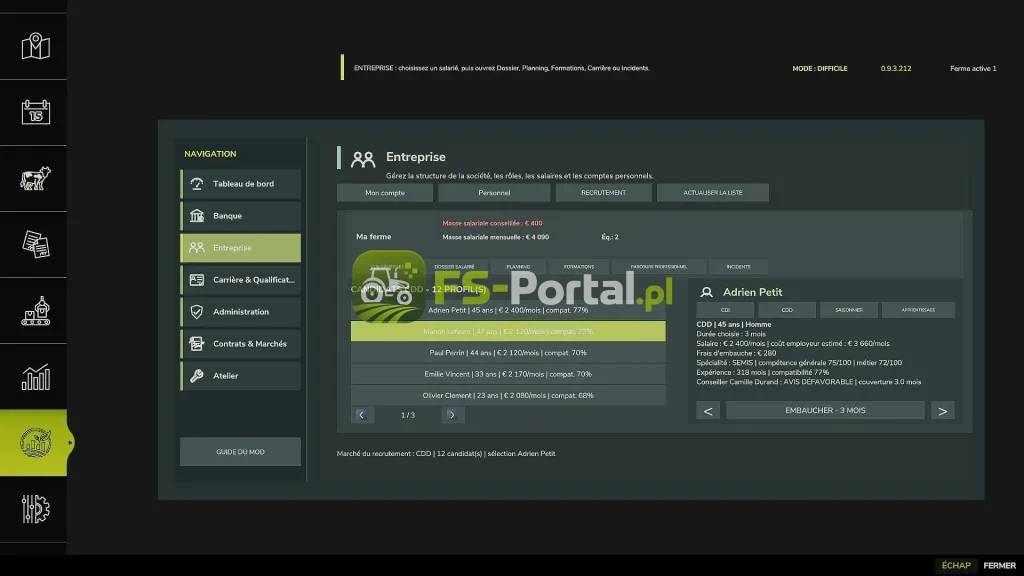The image size is (1024, 576).
Task: Open the calendar page icon
Action: click(35, 112)
